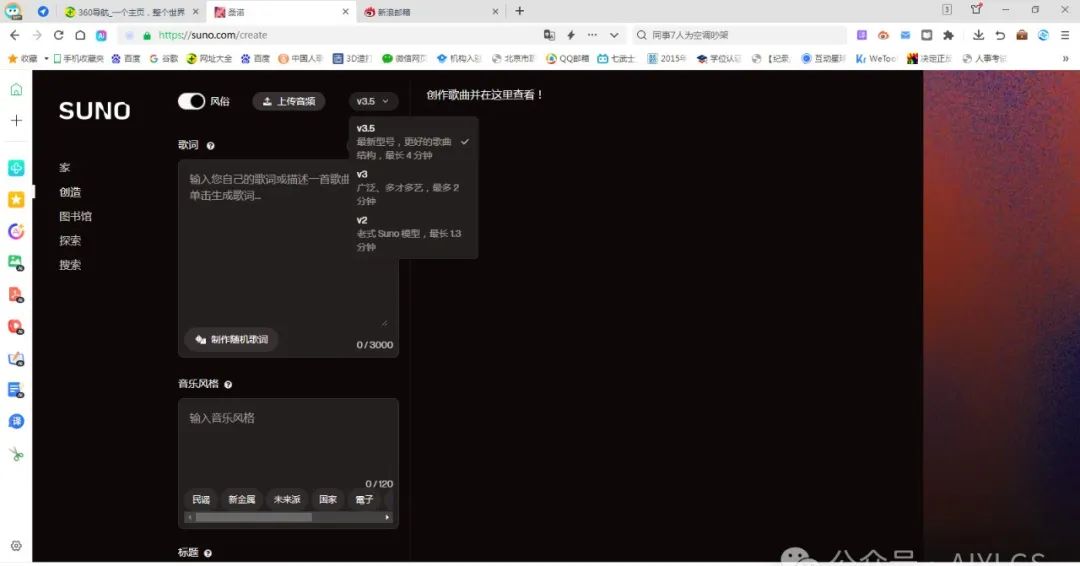This screenshot has height=566, width=1080.
Task: Click the left arrow of style tags scrollbar
Action: 189,517
